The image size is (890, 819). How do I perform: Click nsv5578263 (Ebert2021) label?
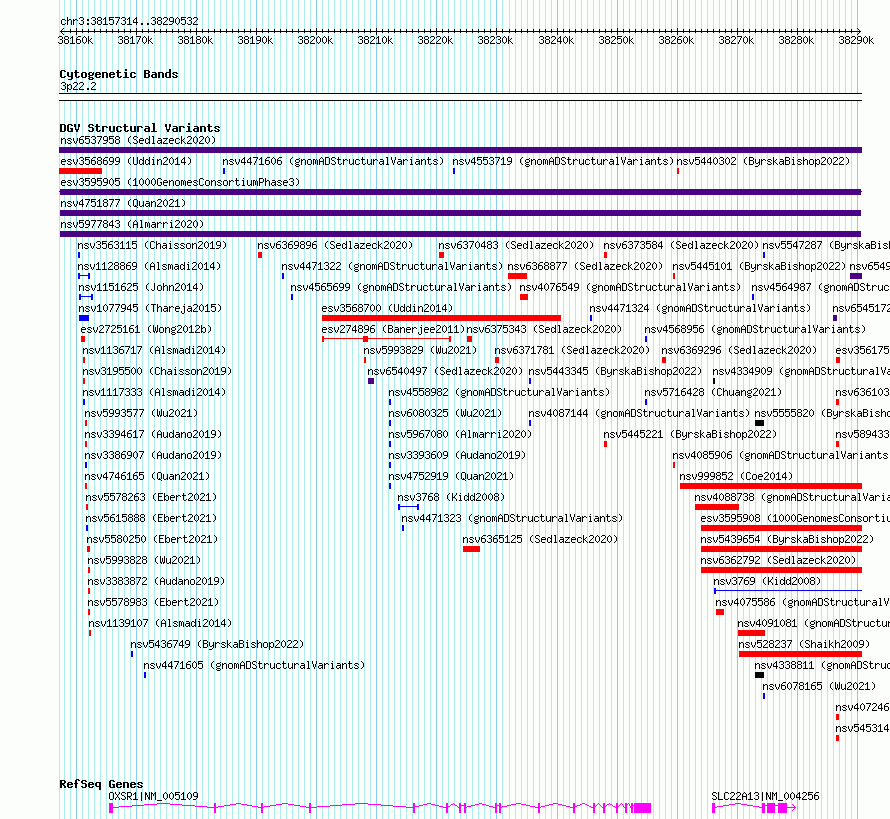pos(151,497)
